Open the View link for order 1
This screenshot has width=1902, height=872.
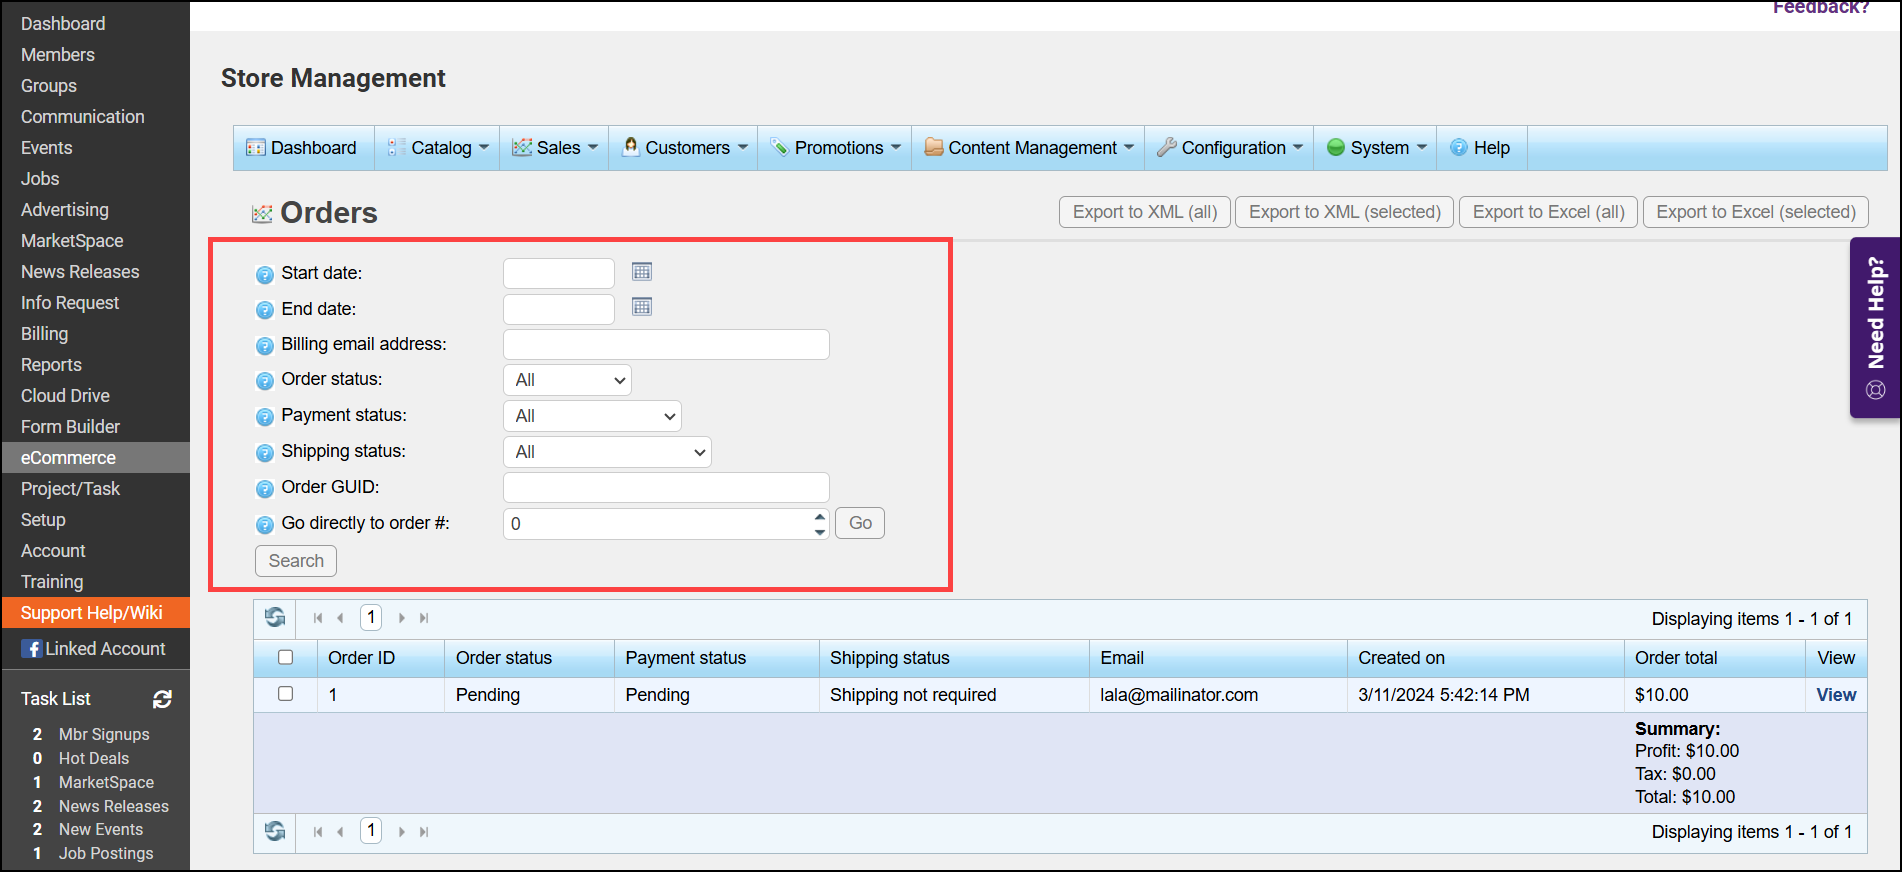pyautogui.click(x=1836, y=695)
